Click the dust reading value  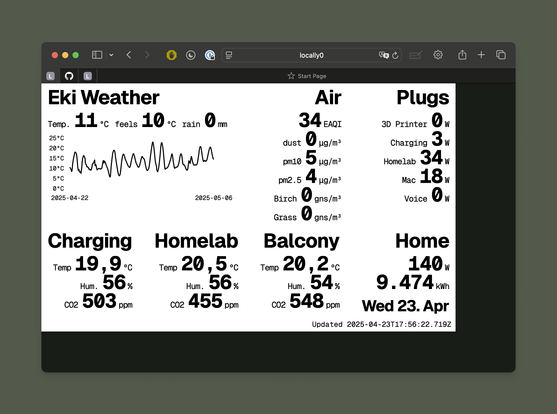coord(312,139)
